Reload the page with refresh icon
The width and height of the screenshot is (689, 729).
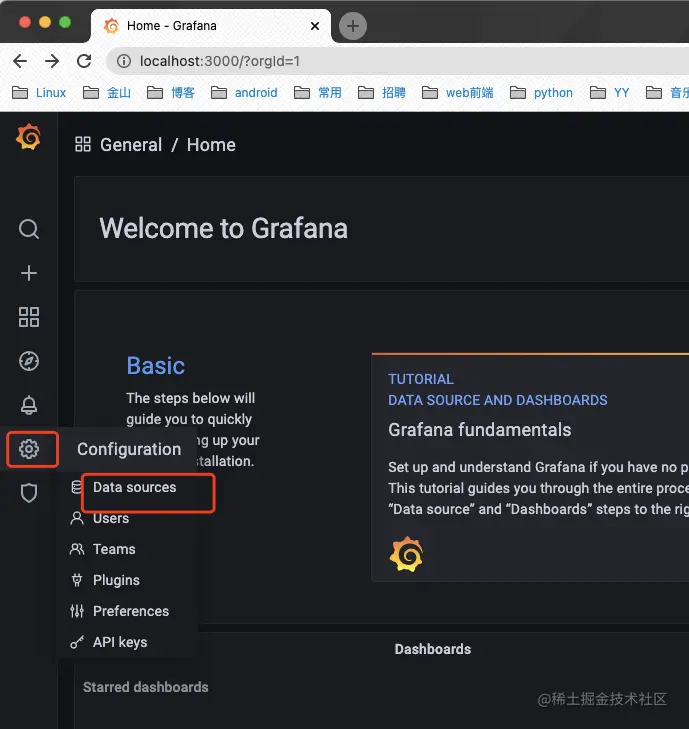coord(84,61)
